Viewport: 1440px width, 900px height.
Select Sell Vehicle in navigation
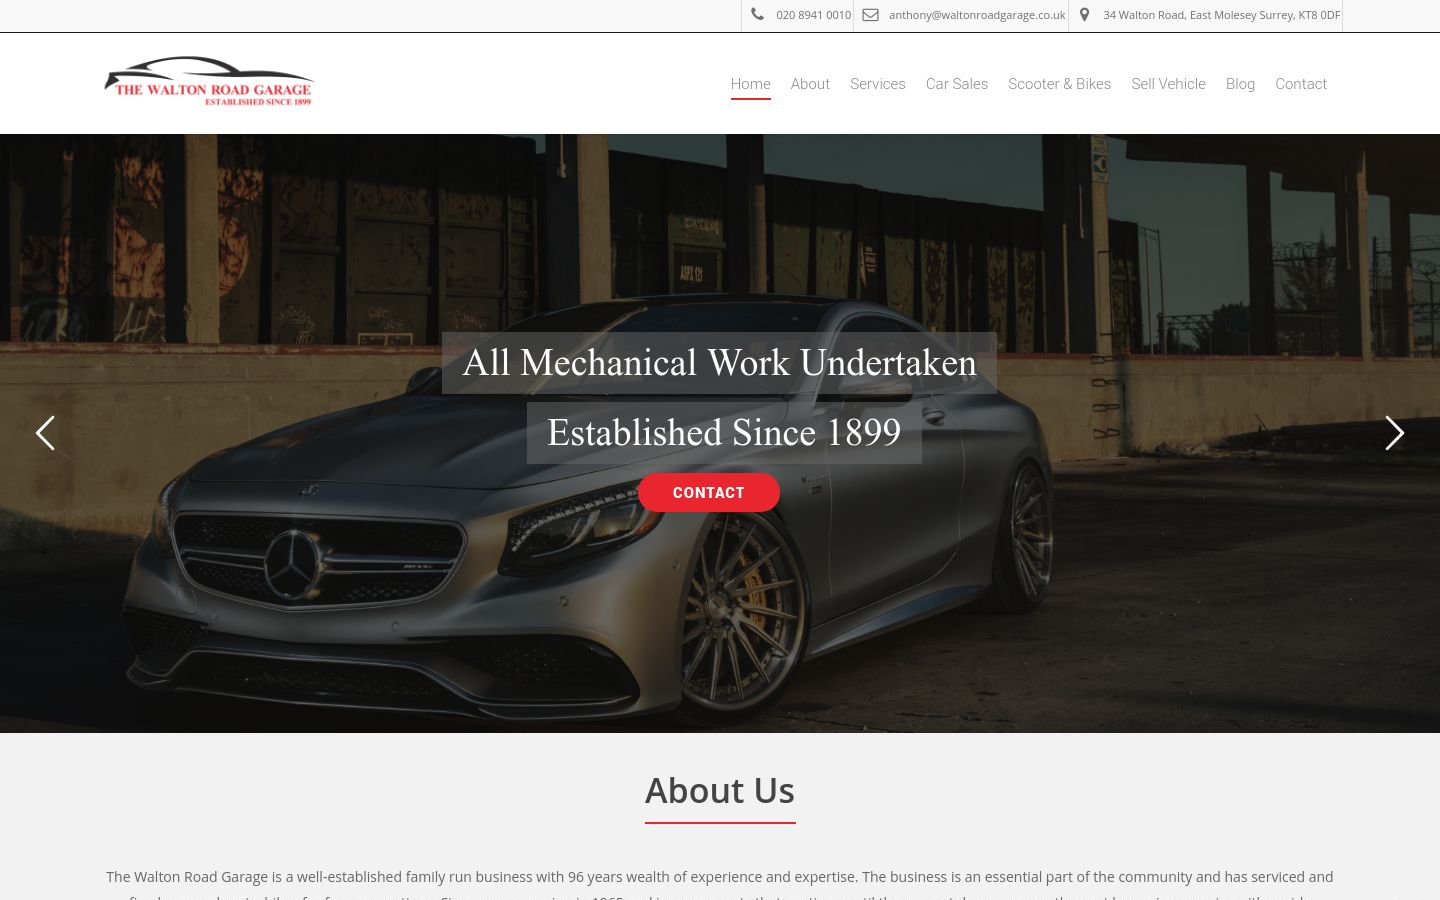coord(1168,84)
